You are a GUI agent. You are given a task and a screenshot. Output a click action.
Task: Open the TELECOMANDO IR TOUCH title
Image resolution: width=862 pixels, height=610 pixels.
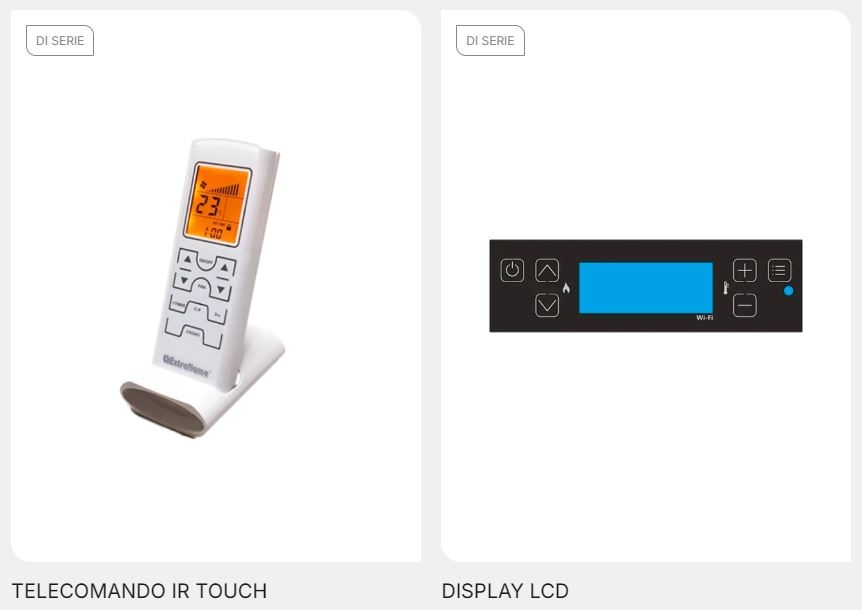click(x=140, y=591)
